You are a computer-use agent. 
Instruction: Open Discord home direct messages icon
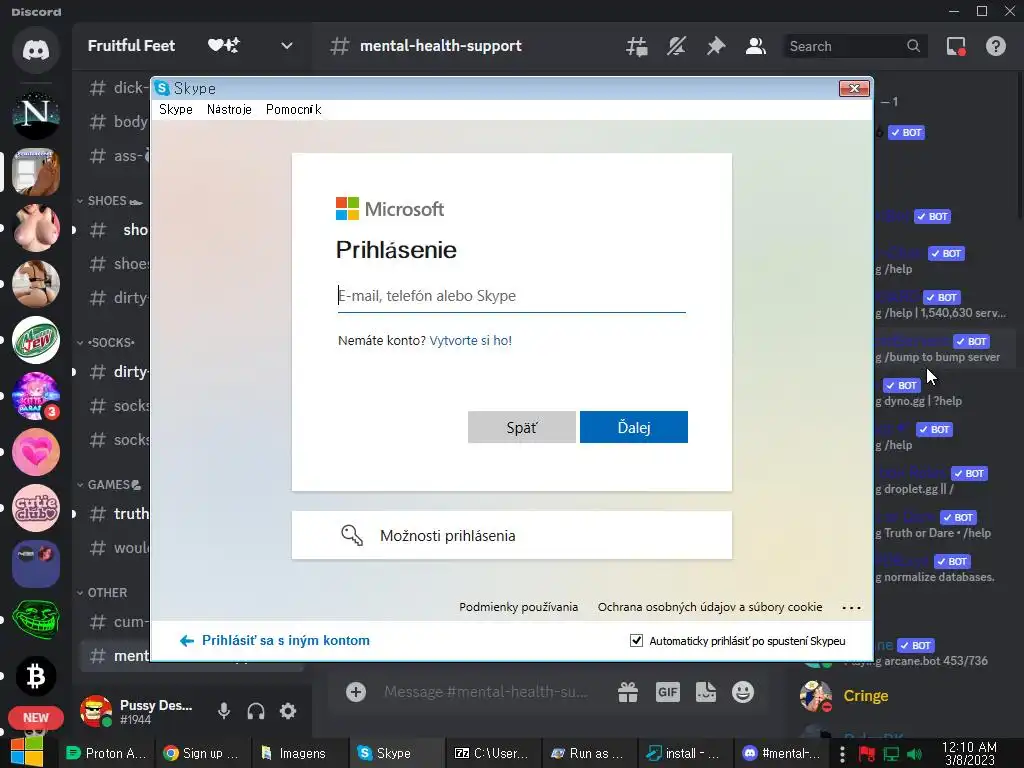click(x=36, y=50)
